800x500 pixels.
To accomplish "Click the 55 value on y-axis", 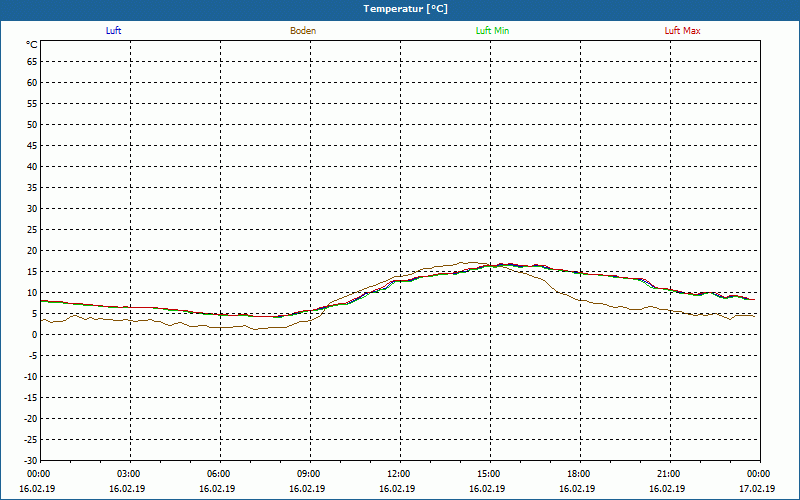I will 32,104.
